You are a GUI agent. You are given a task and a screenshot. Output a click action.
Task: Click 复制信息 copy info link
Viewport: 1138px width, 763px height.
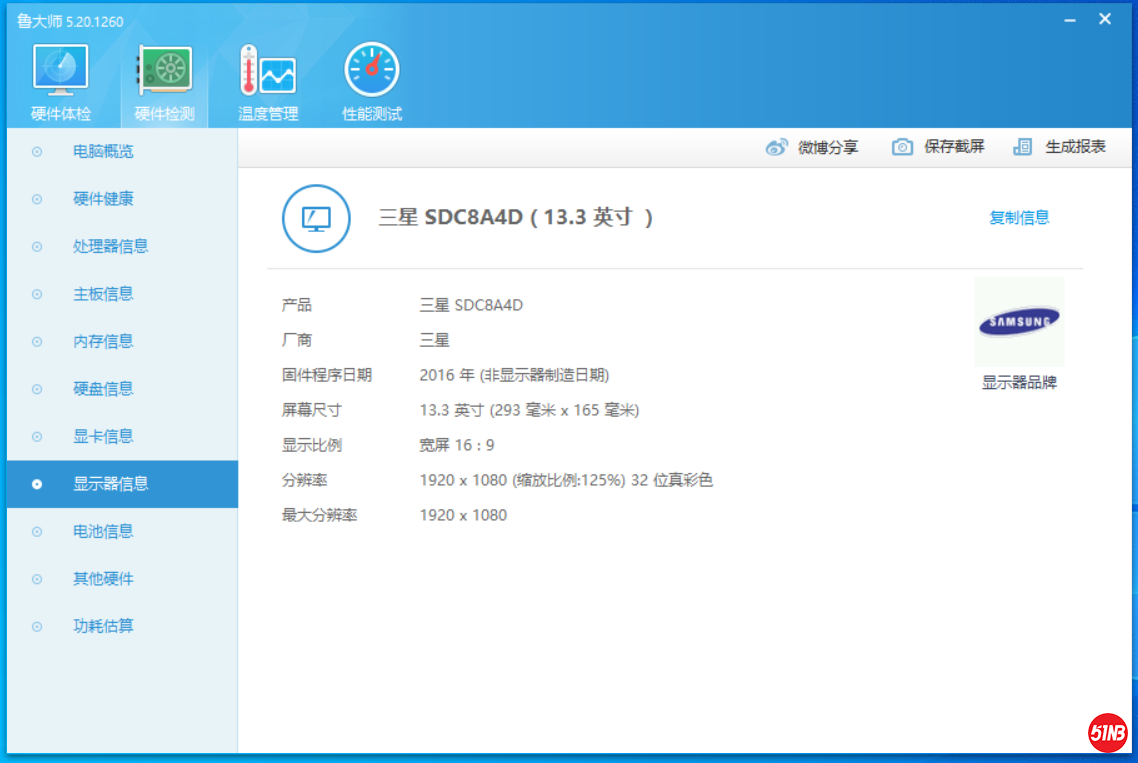[1019, 218]
